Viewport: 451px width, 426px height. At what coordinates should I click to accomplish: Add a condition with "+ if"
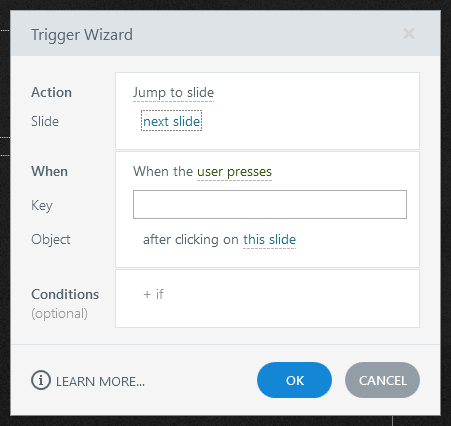coord(153,294)
